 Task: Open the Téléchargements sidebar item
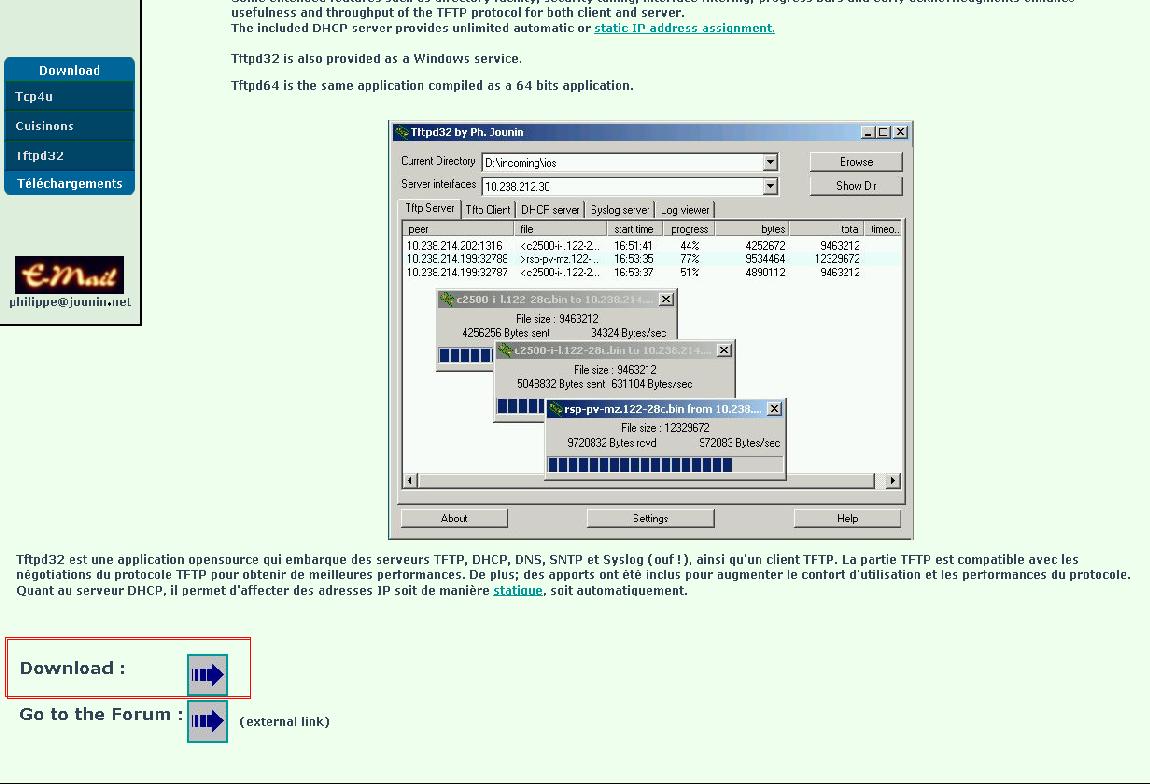pos(70,183)
